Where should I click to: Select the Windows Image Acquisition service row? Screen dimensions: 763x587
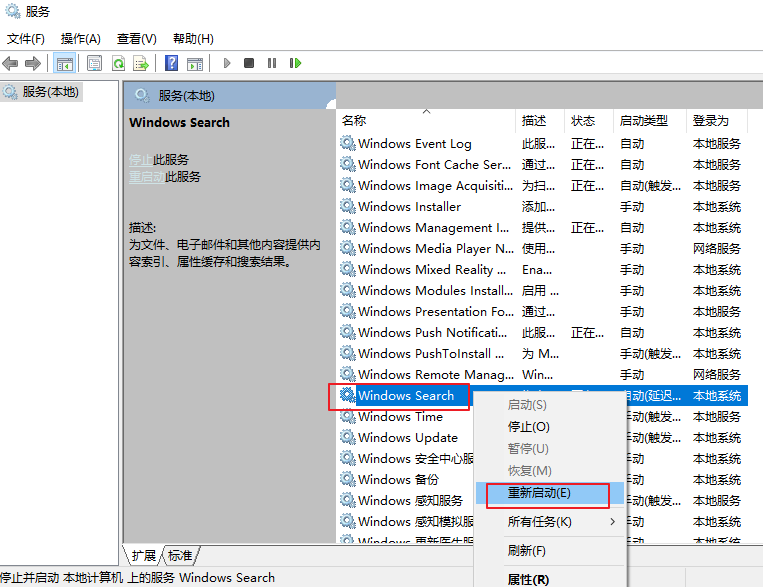click(543, 185)
